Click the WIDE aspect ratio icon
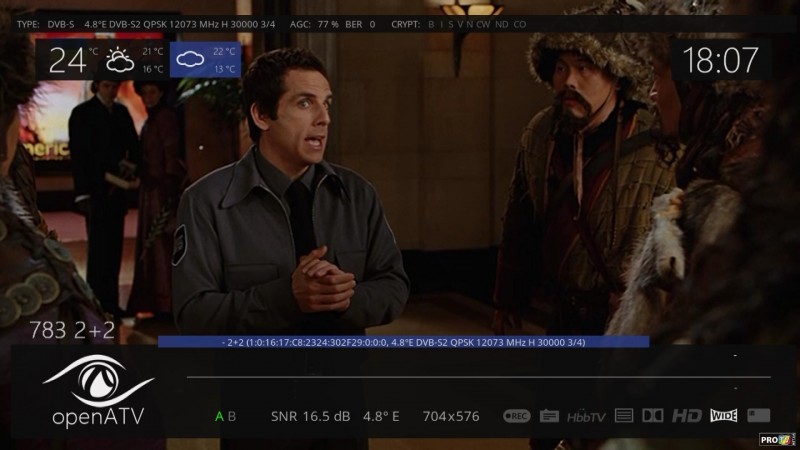Viewport: 800px width, 450px height. [723, 416]
